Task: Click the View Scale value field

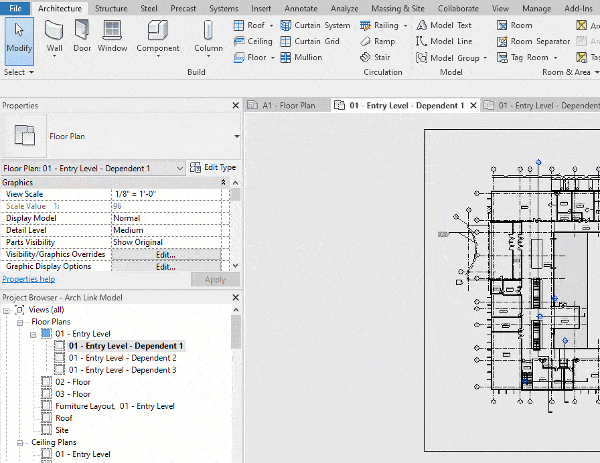Action: pos(166,194)
